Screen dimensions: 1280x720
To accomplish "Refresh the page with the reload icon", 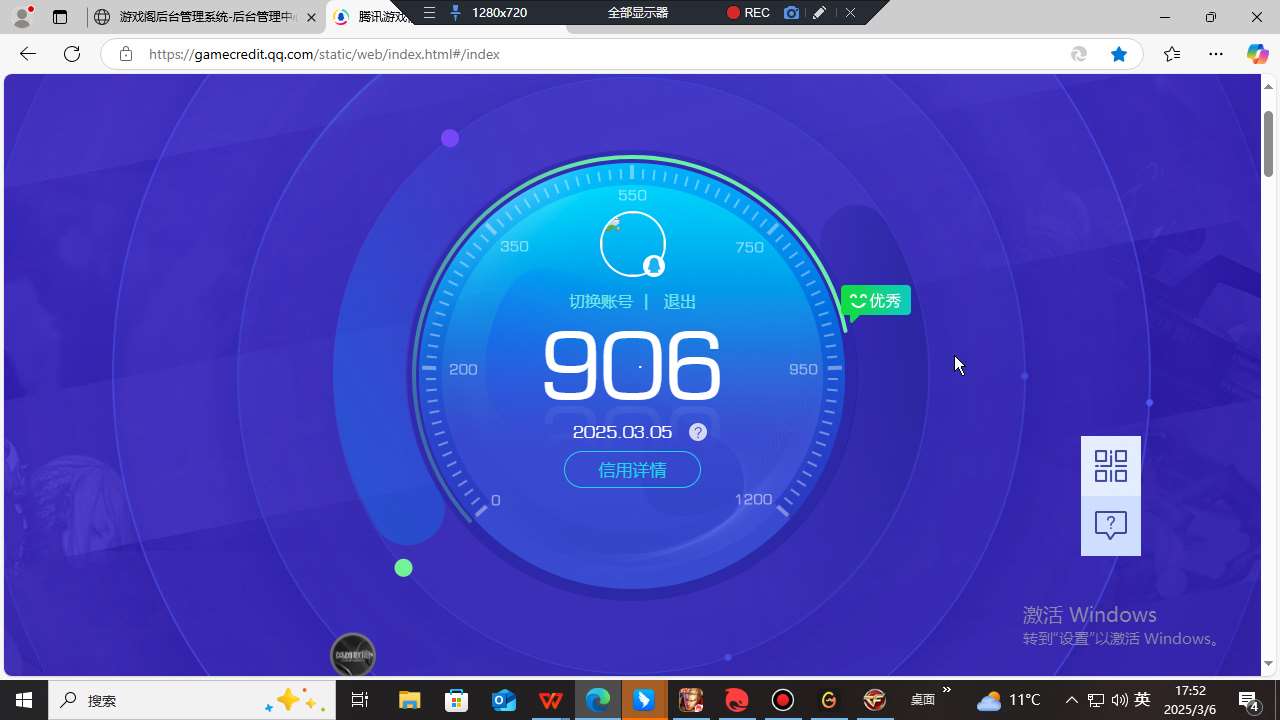I will 72,54.
